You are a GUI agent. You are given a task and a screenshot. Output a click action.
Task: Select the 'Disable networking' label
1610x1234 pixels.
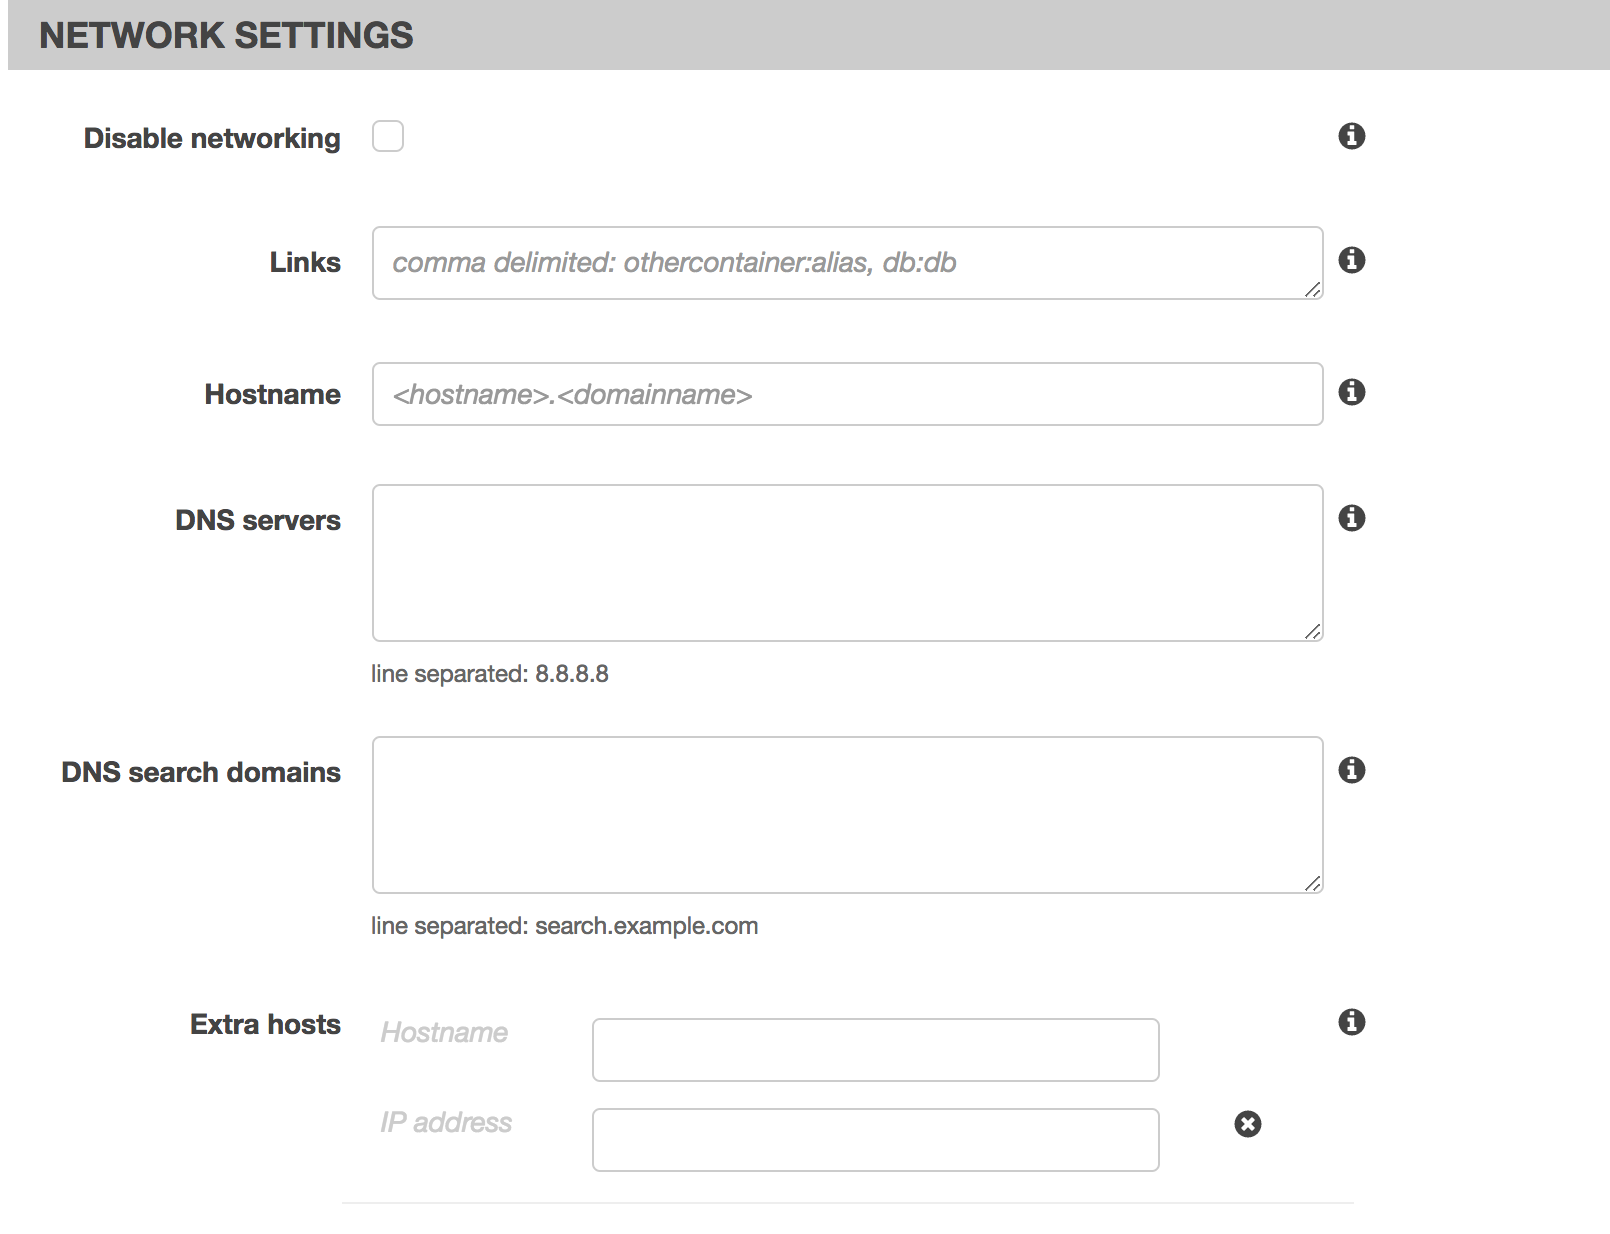[x=212, y=138]
